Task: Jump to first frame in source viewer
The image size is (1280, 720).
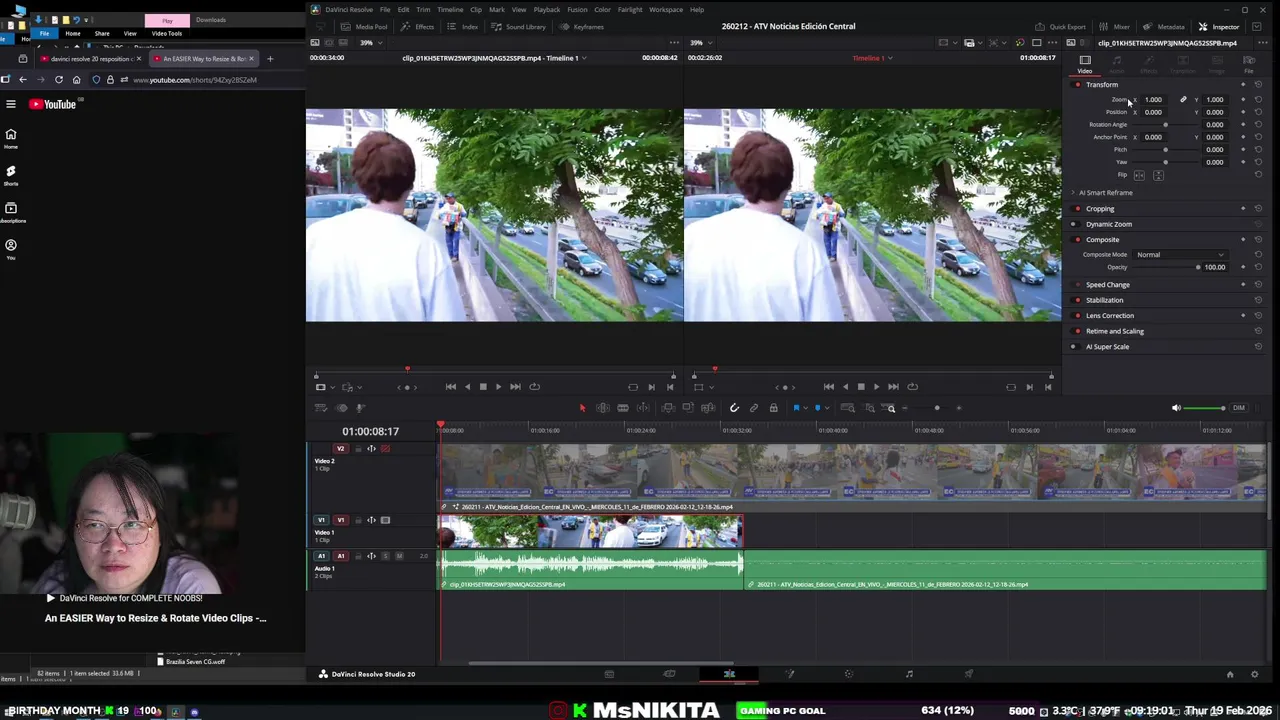Action: pyautogui.click(x=451, y=387)
